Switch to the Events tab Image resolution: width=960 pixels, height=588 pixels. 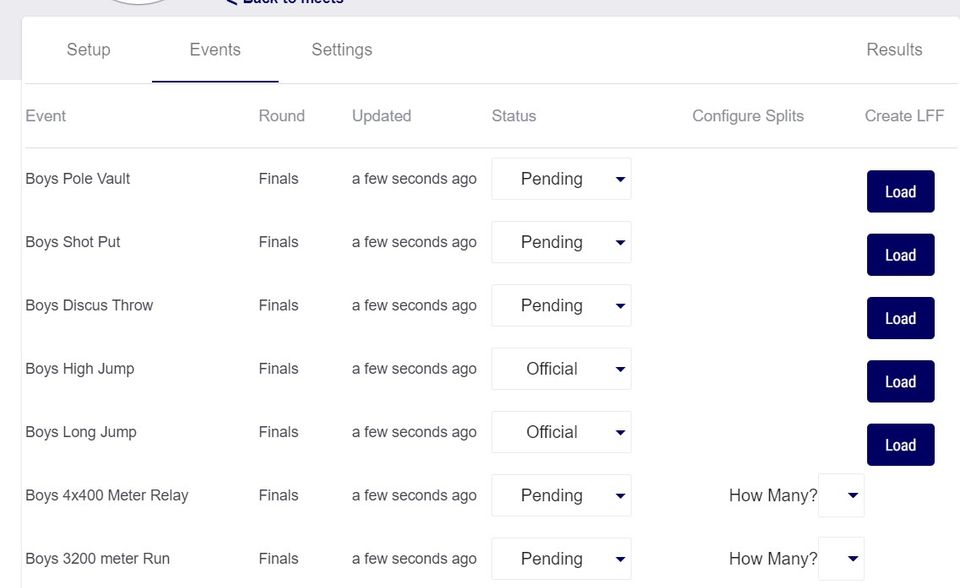pos(215,50)
